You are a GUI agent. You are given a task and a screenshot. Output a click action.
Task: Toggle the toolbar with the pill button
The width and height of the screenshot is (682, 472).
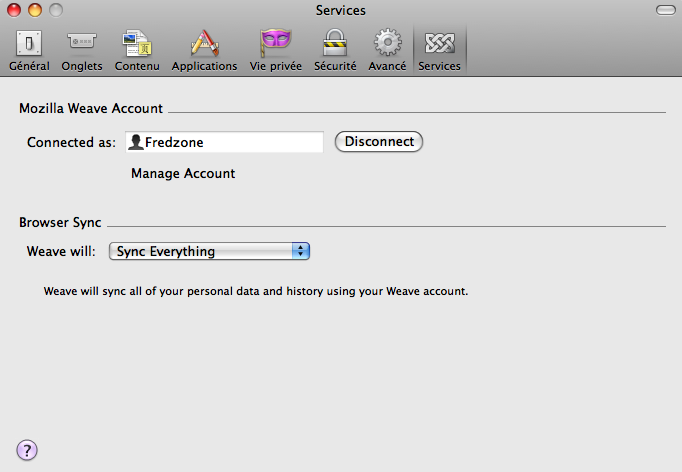pos(665,10)
